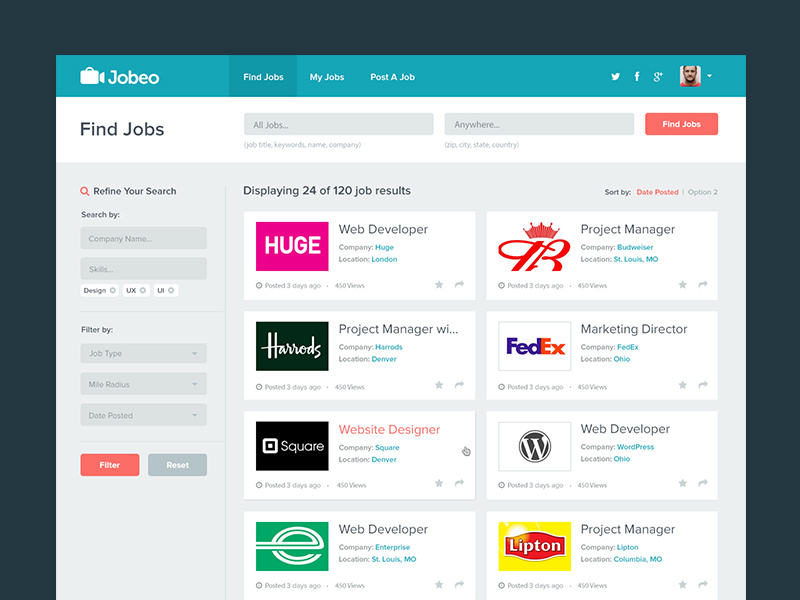Screen dimensions: 800x600
Task: Click the London location link
Action: tap(384, 259)
